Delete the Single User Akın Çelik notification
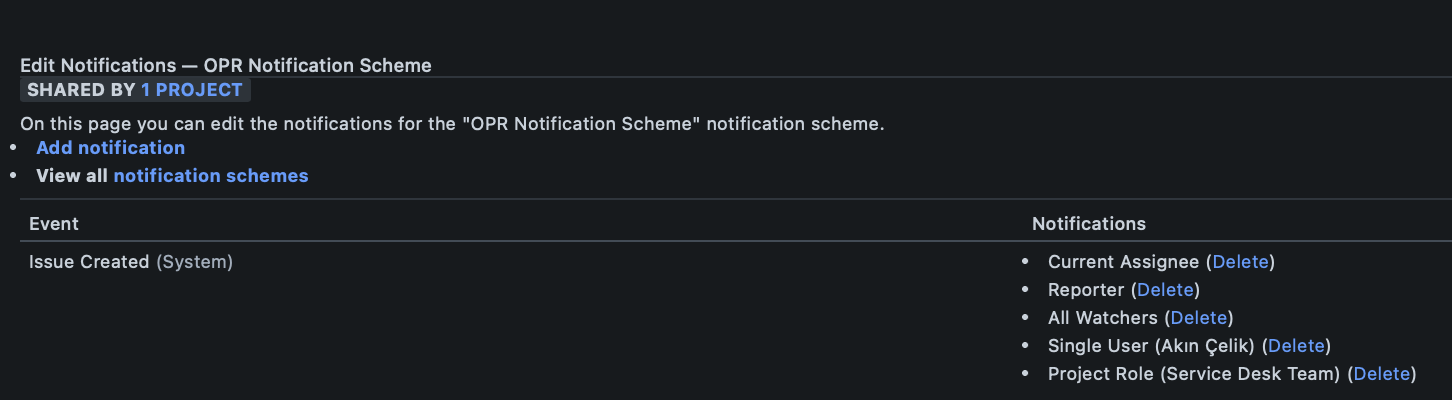This screenshot has width=1452, height=400. (1296, 346)
